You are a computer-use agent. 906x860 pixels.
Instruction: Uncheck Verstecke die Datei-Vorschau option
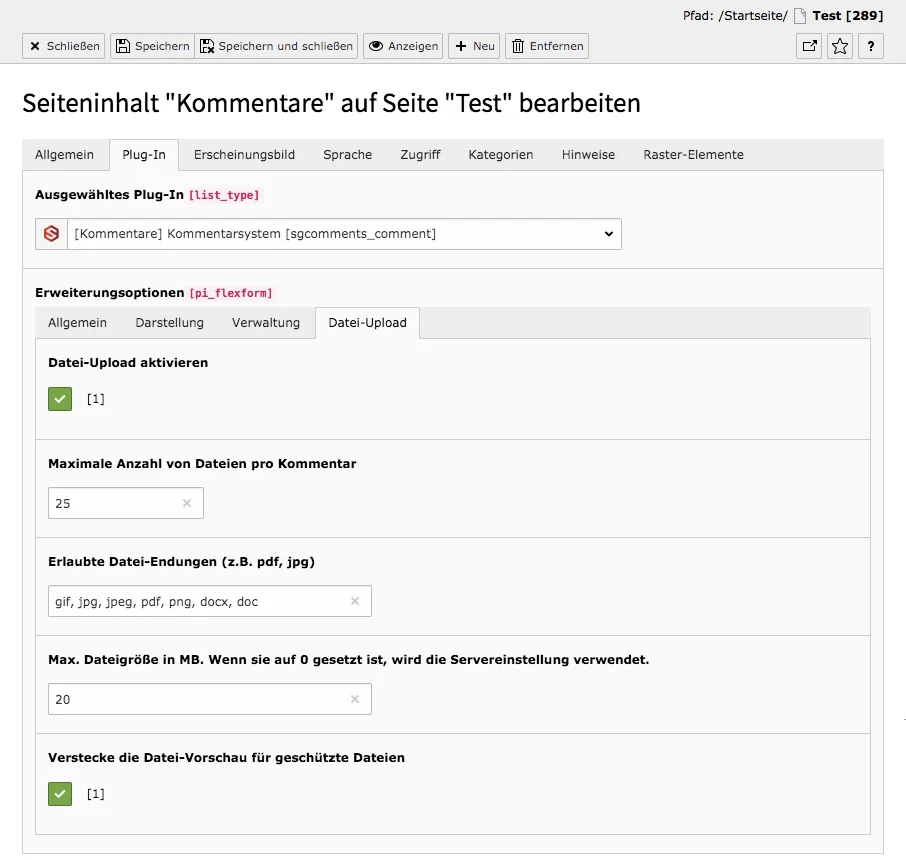[59, 793]
